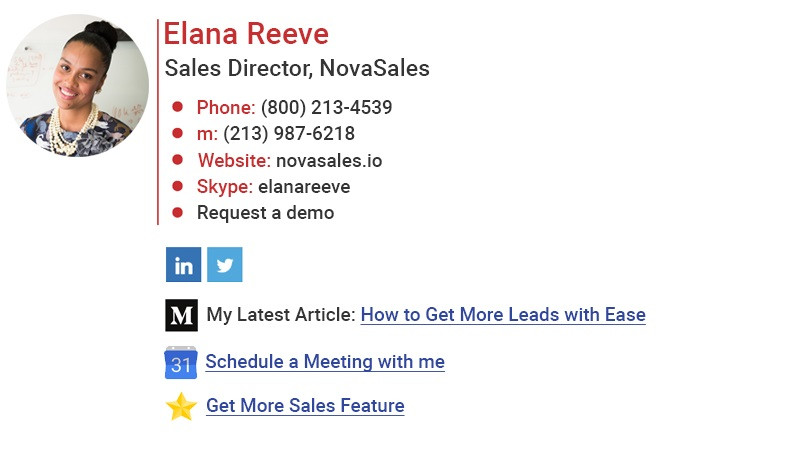This screenshot has height=450, width=800.
Task: Click the red bullet beside Phone
Action: pos(177,107)
